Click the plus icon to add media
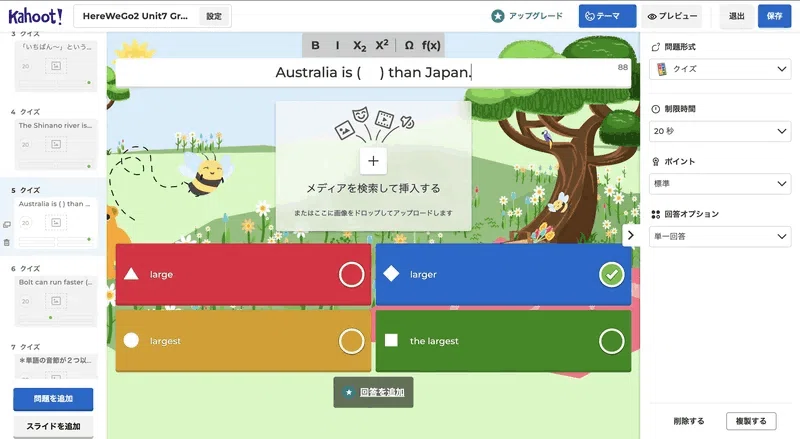The height and width of the screenshot is (439, 800). [x=373, y=161]
